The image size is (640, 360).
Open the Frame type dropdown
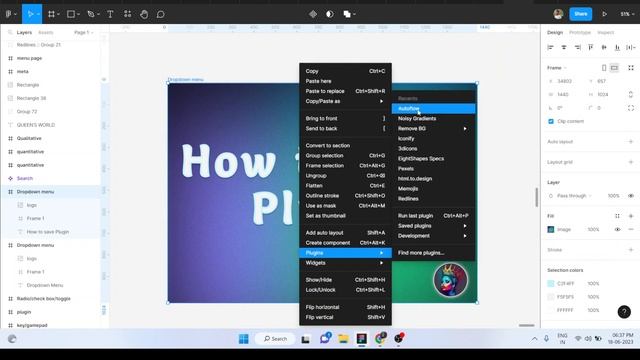point(557,68)
